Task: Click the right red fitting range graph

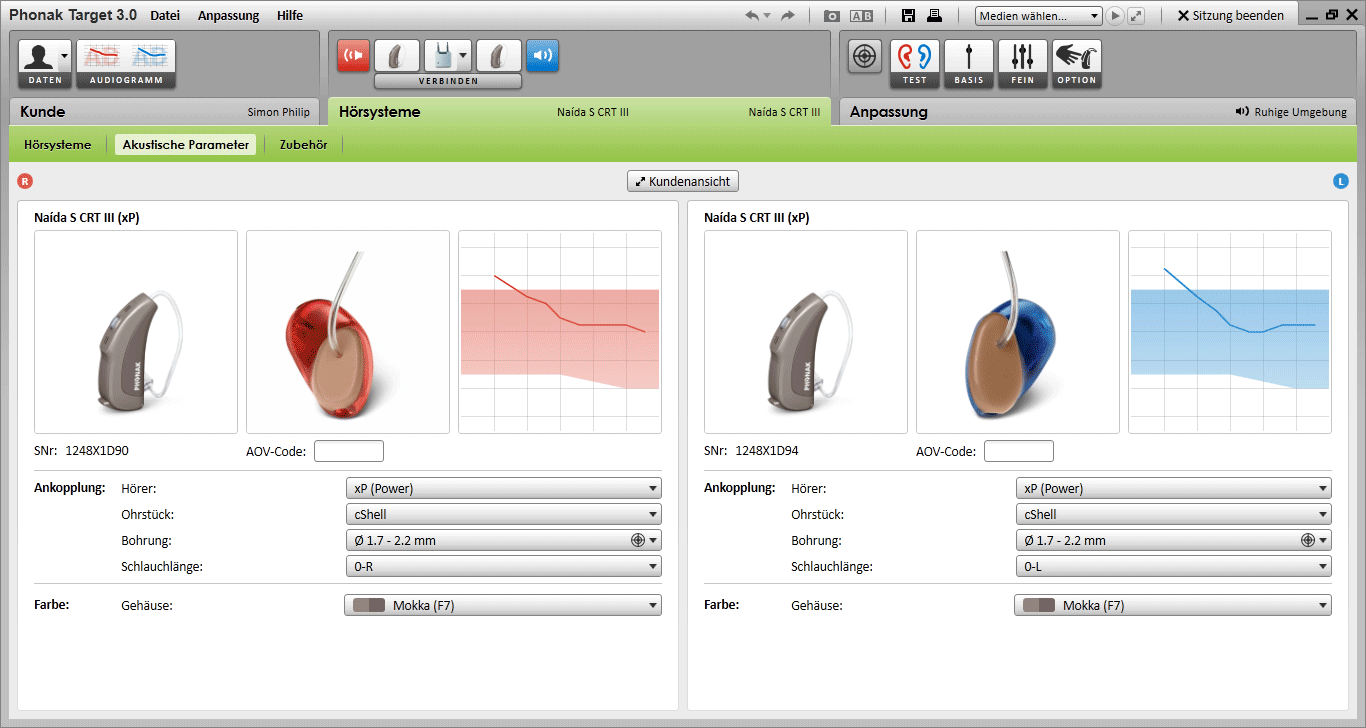Action: tap(560, 332)
